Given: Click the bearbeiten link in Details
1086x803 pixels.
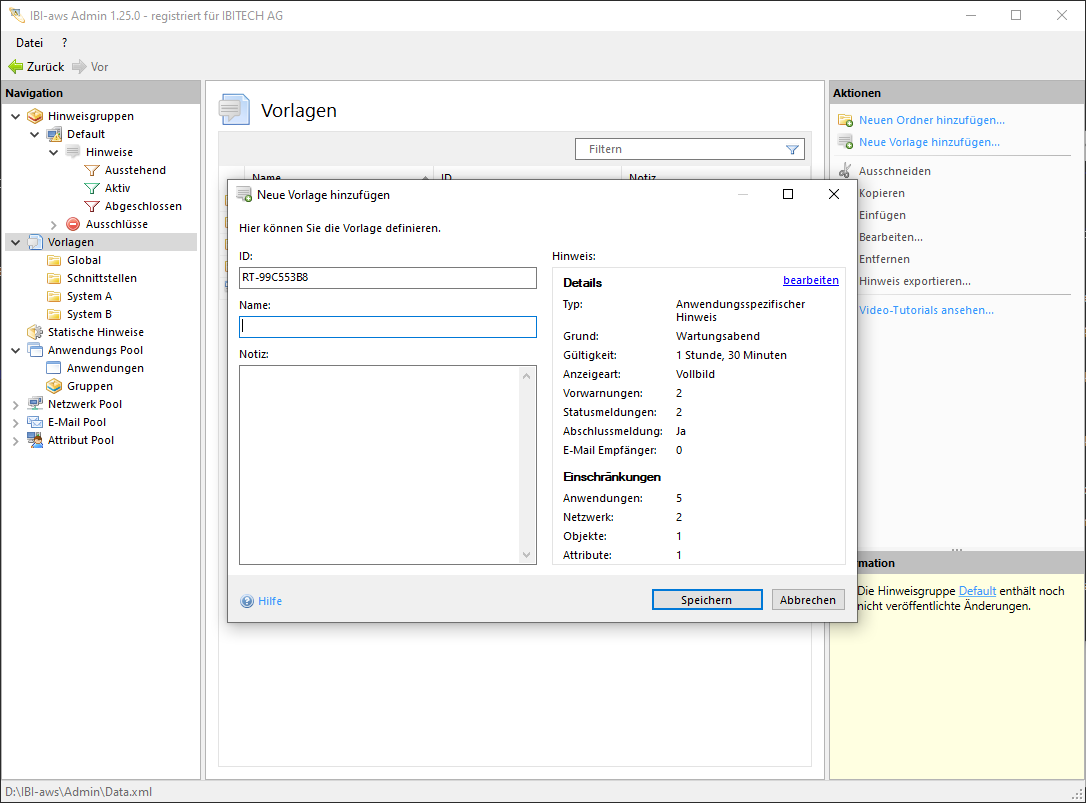Looking at the screenshot, I should tap(810, 281).
